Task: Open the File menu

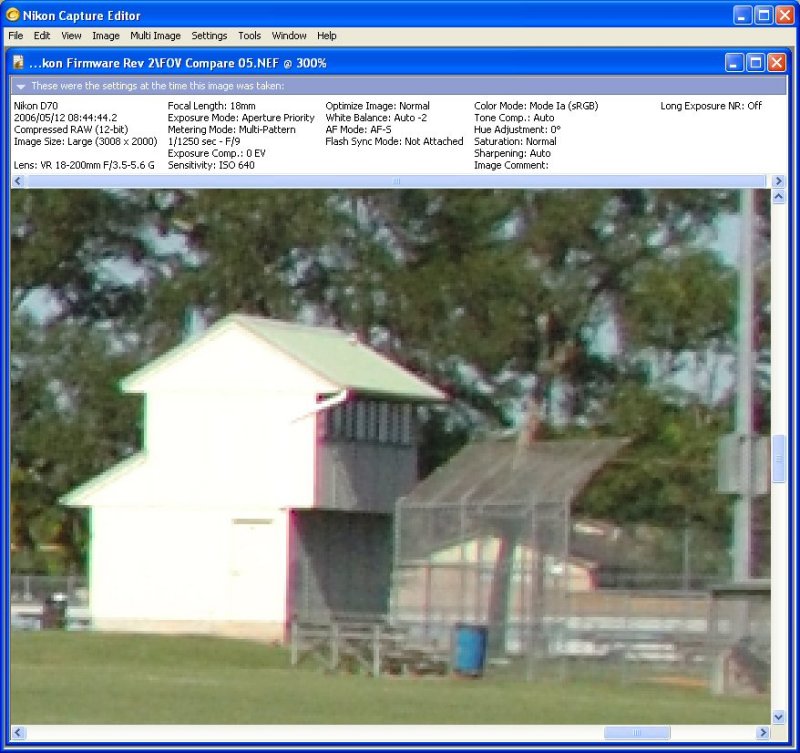Action: [15, 36]
